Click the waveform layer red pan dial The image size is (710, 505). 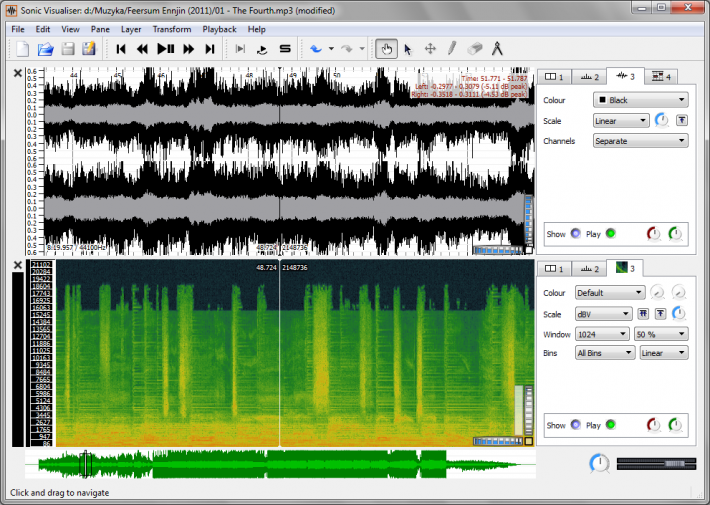click(653, 234)
